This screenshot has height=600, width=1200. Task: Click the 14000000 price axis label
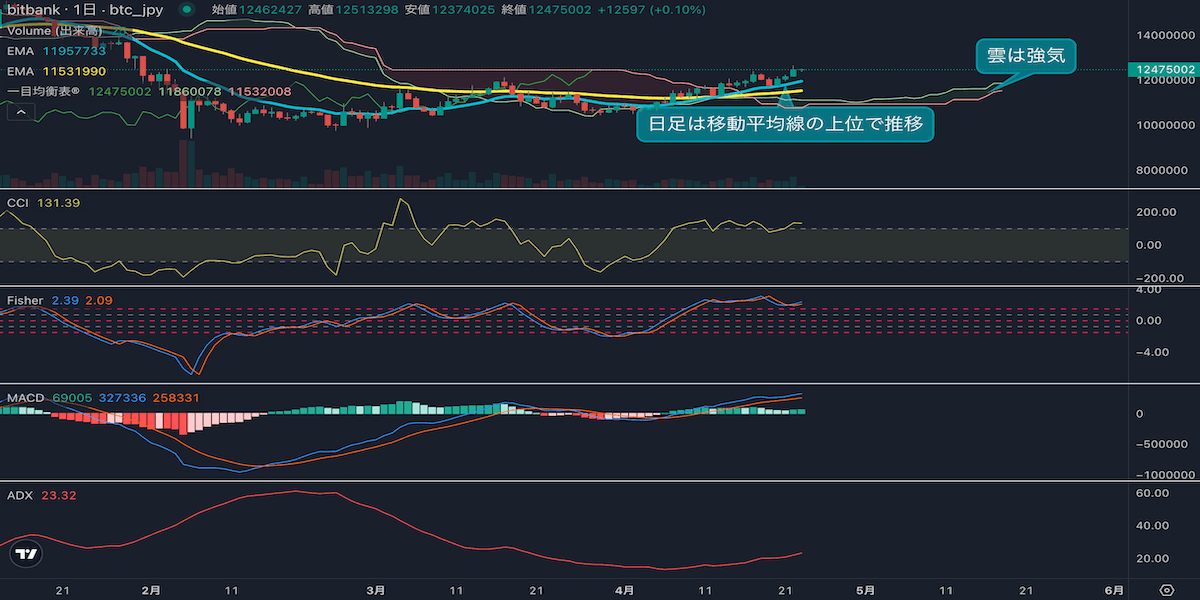[1163, 35]
